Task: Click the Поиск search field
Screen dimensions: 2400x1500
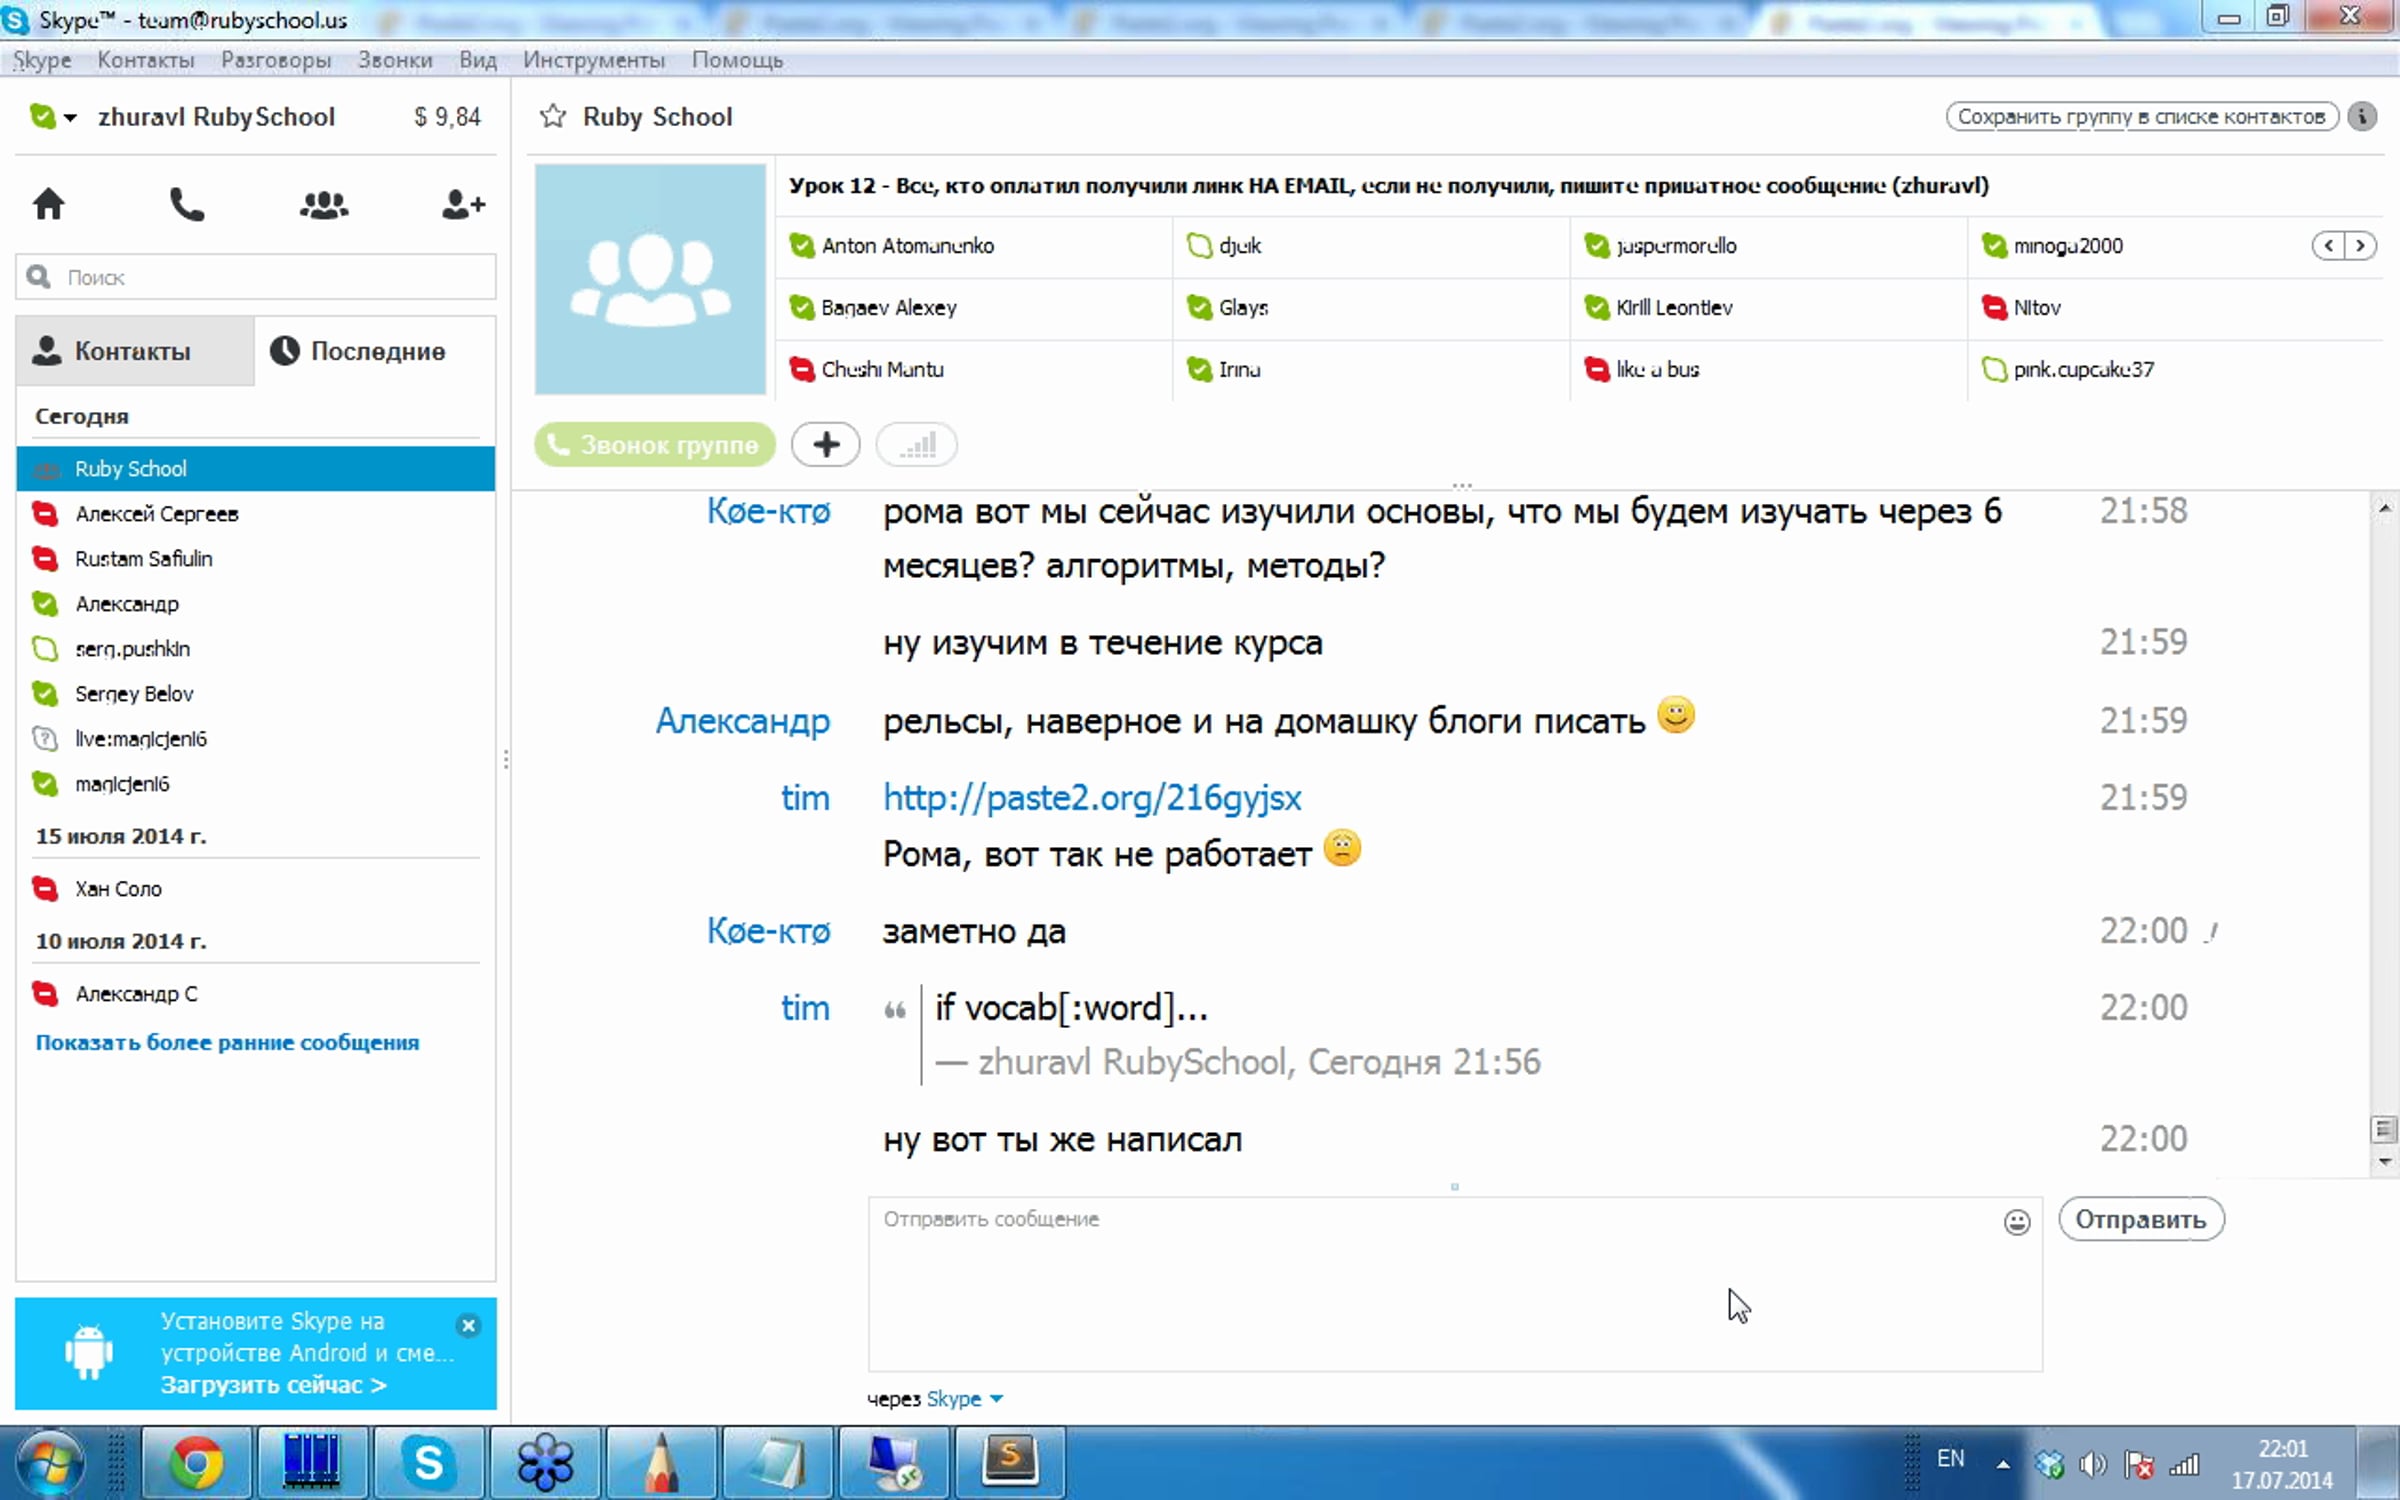Action: (256, 277)
